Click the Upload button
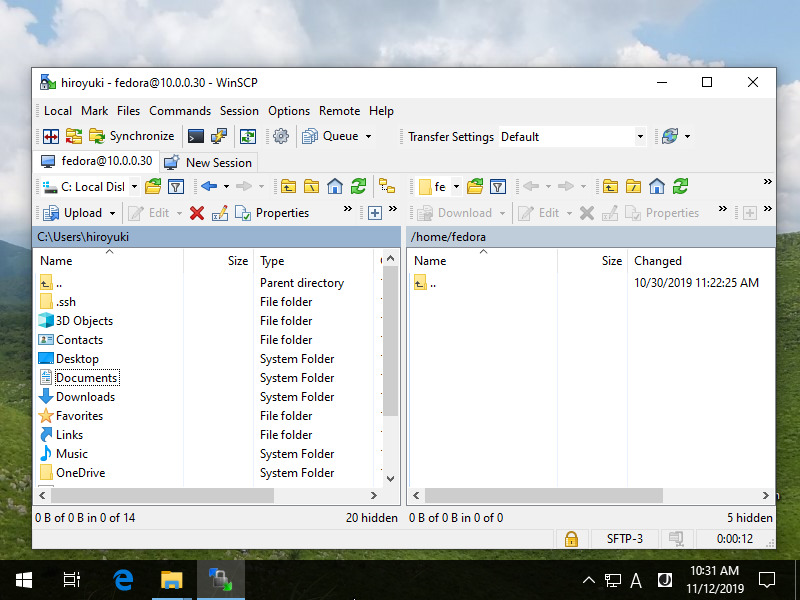 (73, 213)
